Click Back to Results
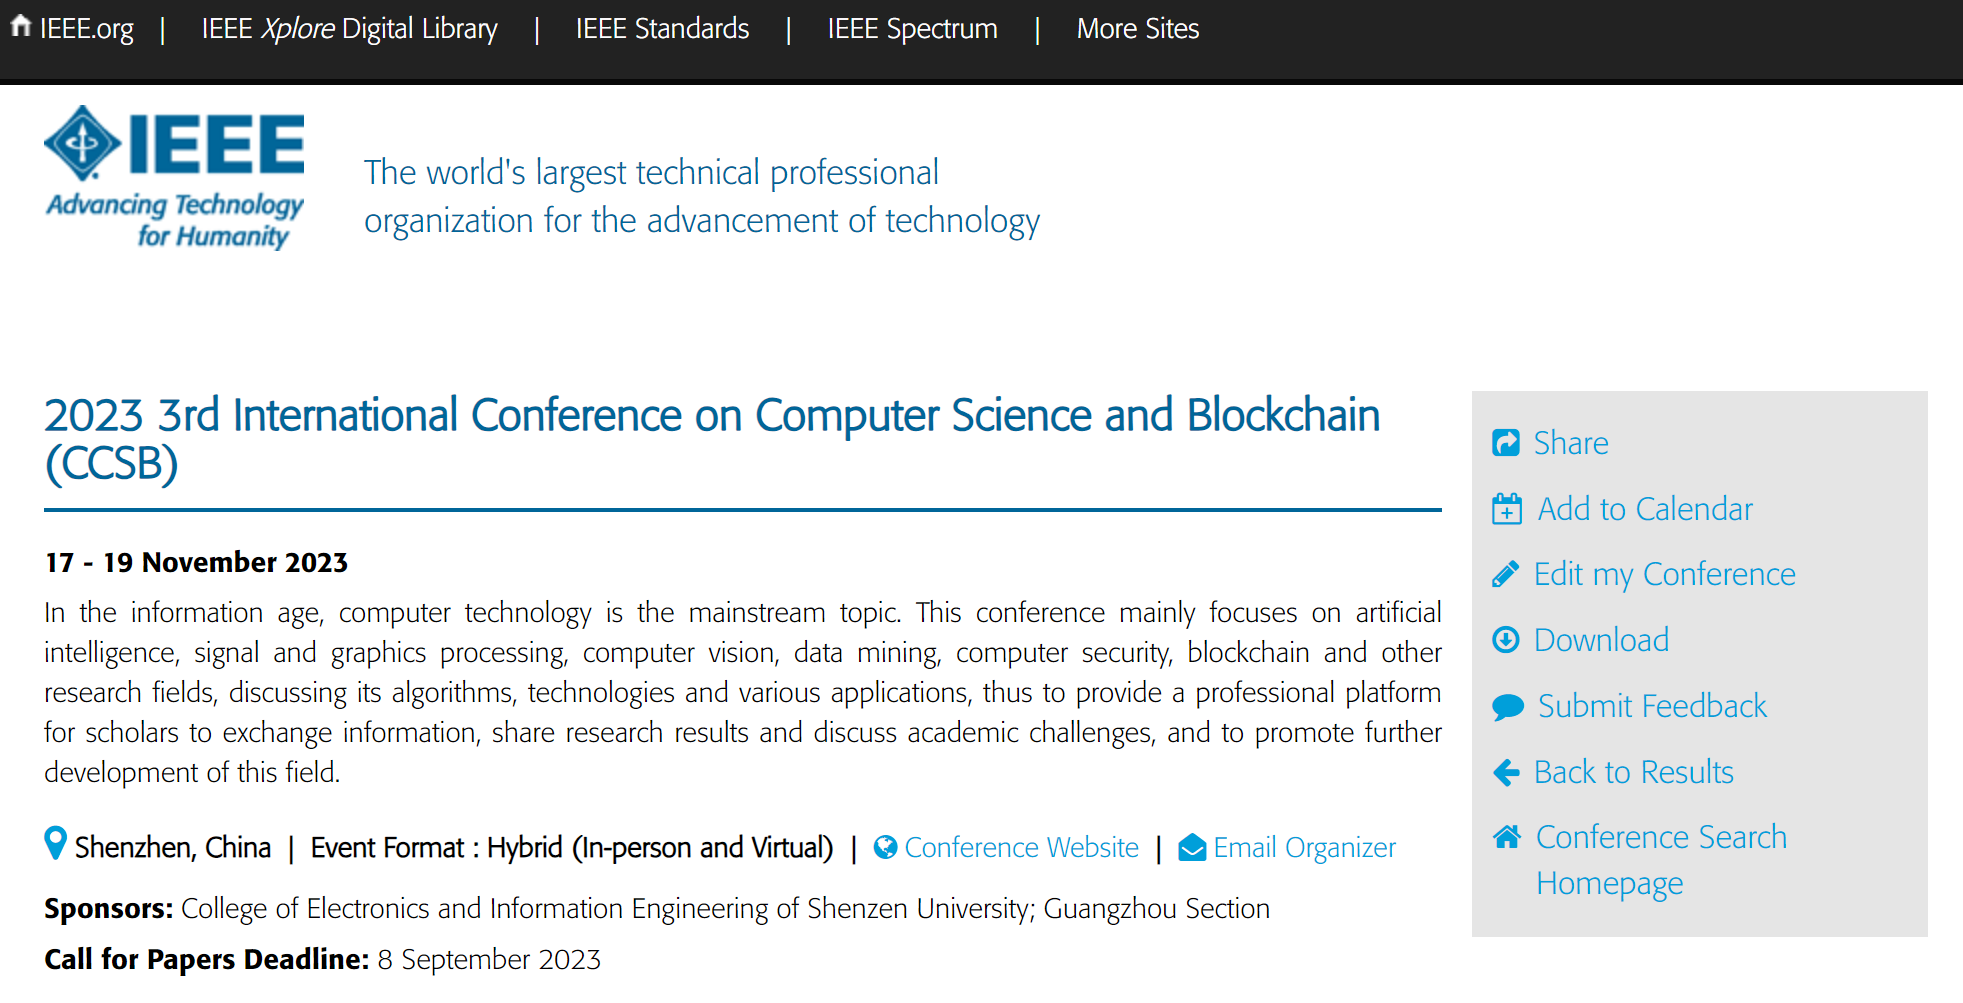The image size is (1963, 1003). tap(1633, 772)
